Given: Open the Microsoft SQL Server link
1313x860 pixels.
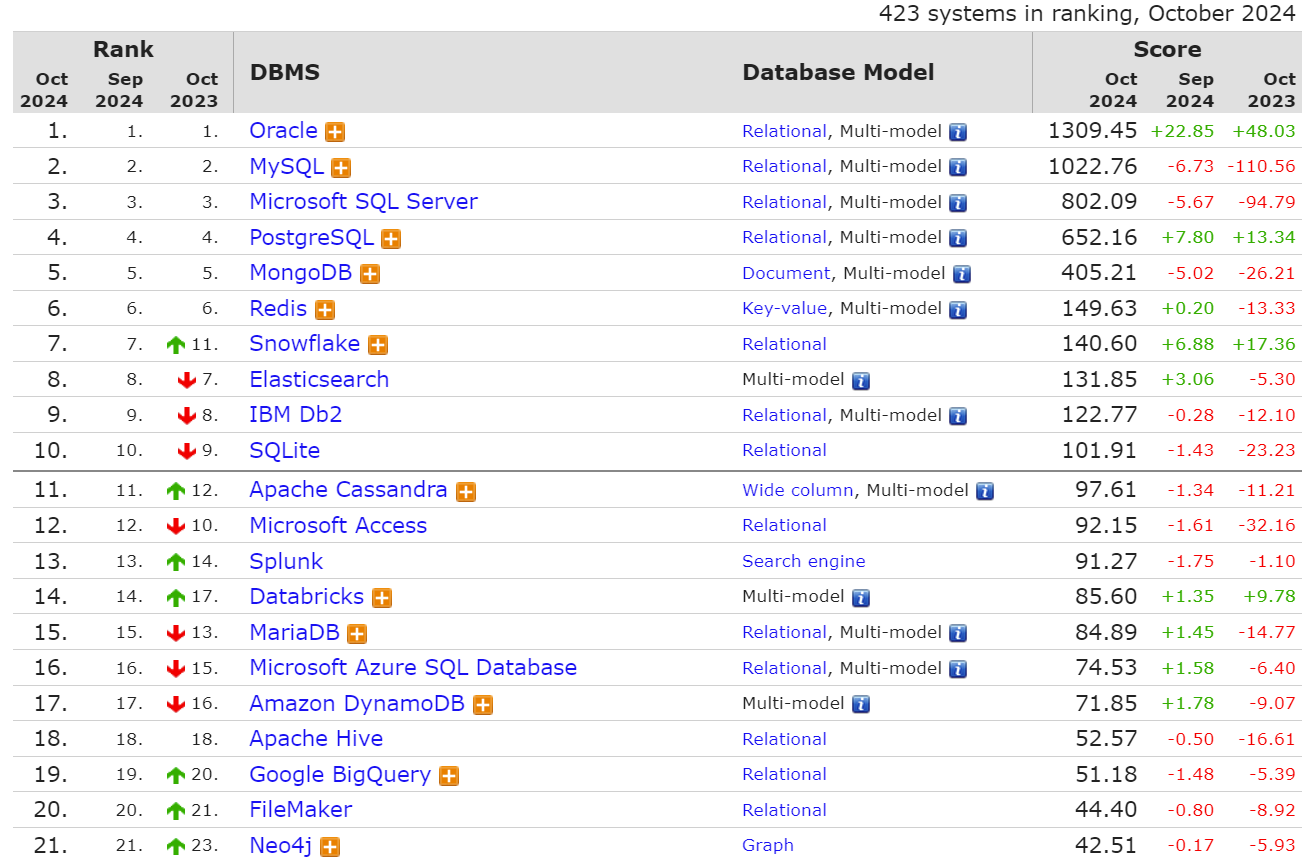Looking at the screenshot, I should coord(363,201).
